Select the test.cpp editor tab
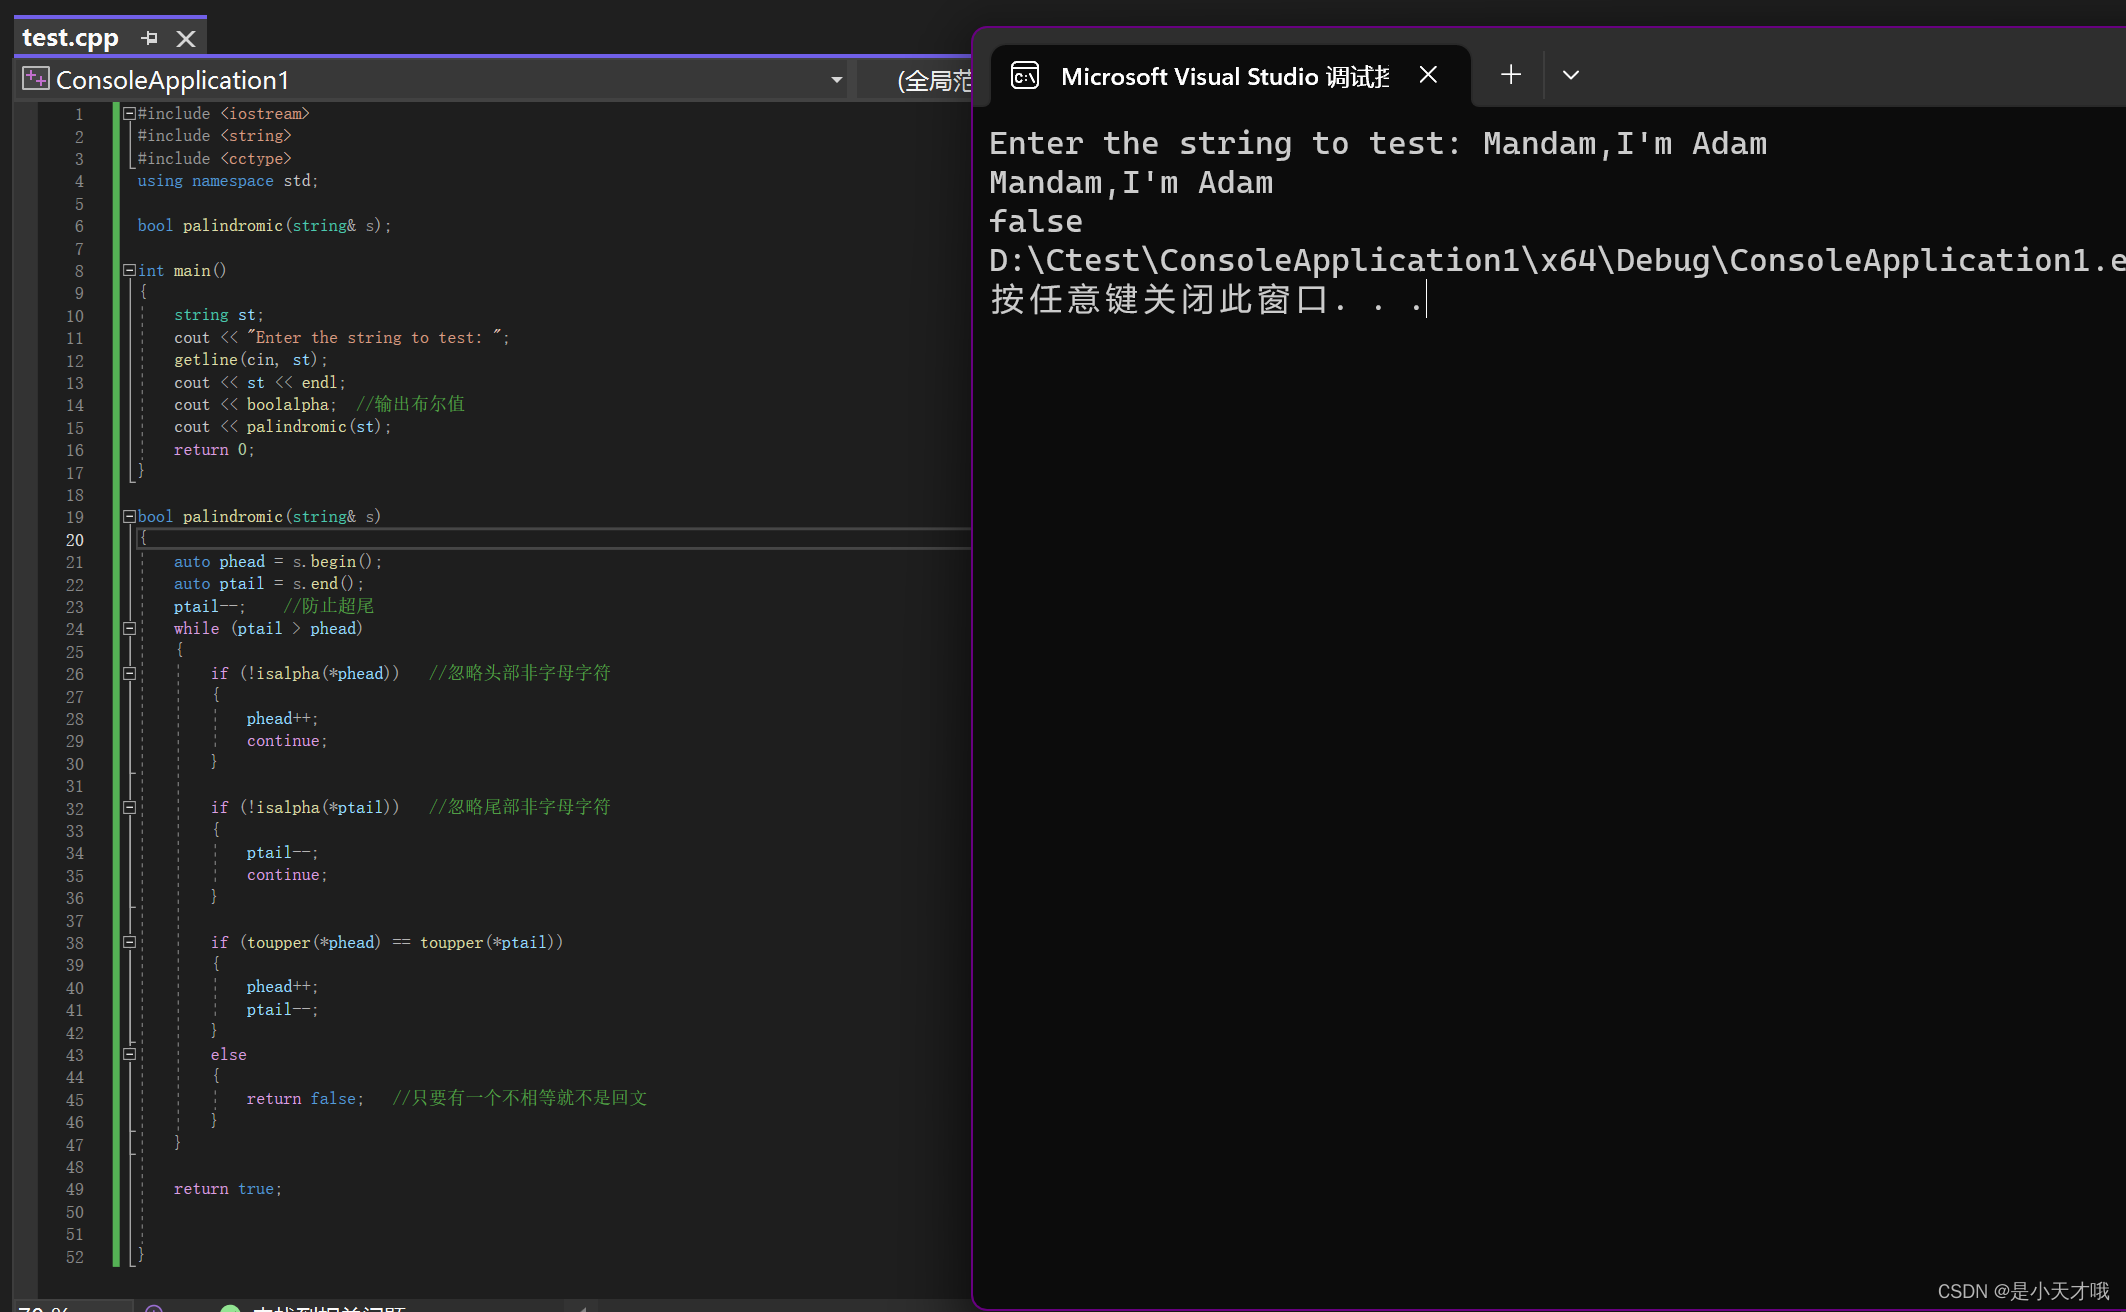 (70, 38)
